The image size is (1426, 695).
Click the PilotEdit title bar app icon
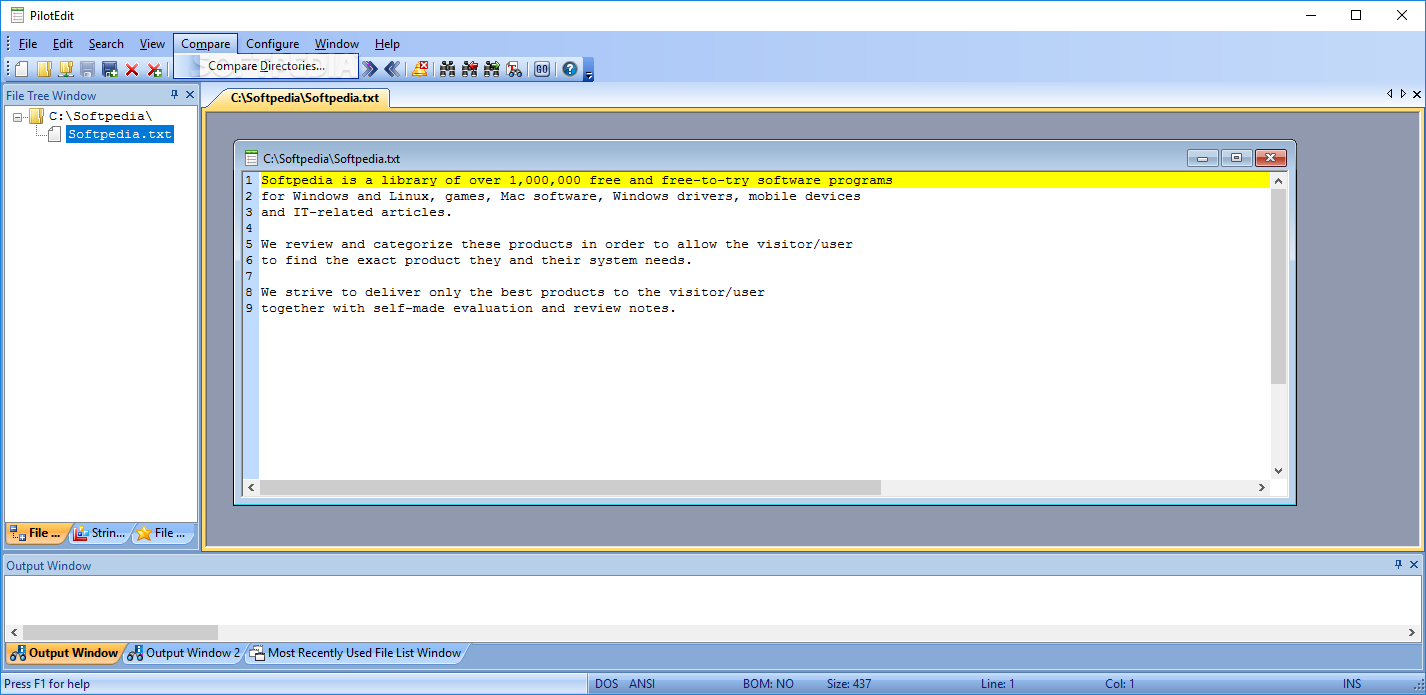click(x=17, y=15)
